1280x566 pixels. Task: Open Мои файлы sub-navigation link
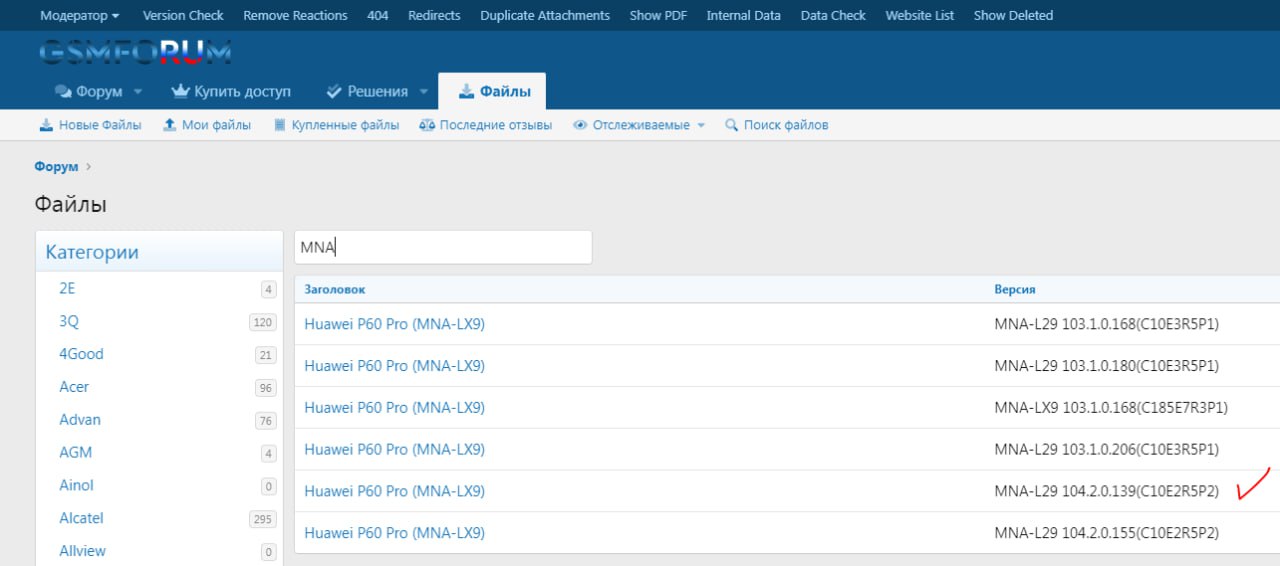[207, 125]
